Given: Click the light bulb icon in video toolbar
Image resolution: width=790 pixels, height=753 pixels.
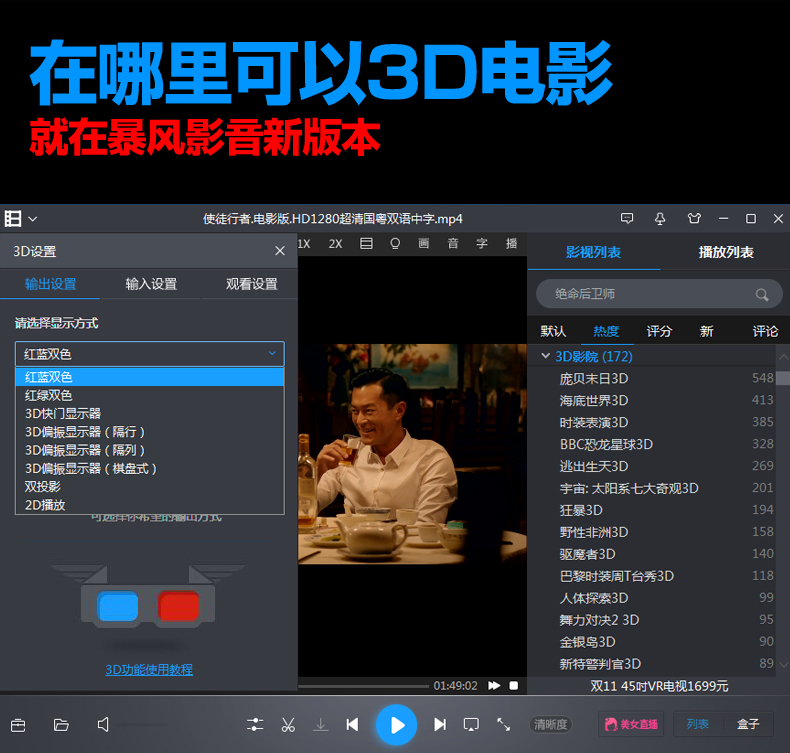Looking at the screenshot, I should [395, 244].
